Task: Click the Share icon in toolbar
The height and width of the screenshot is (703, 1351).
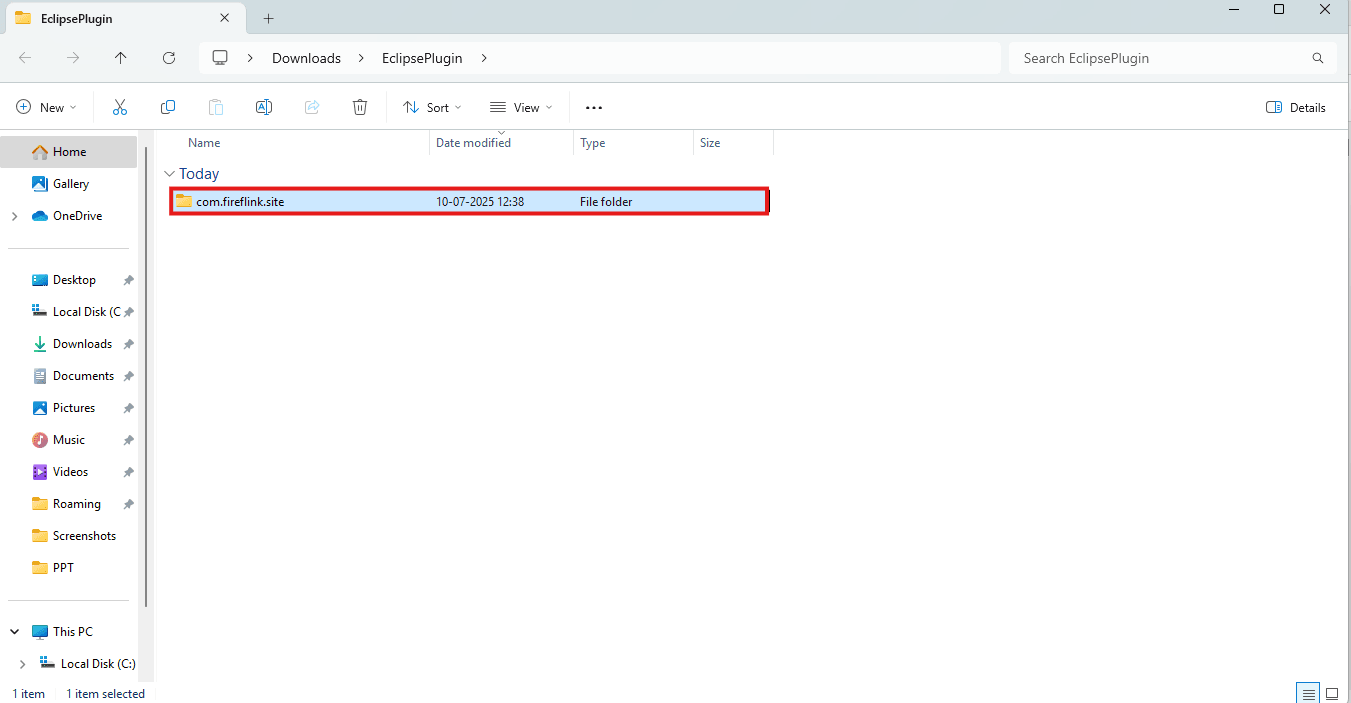Action: [x=312, y=107]
